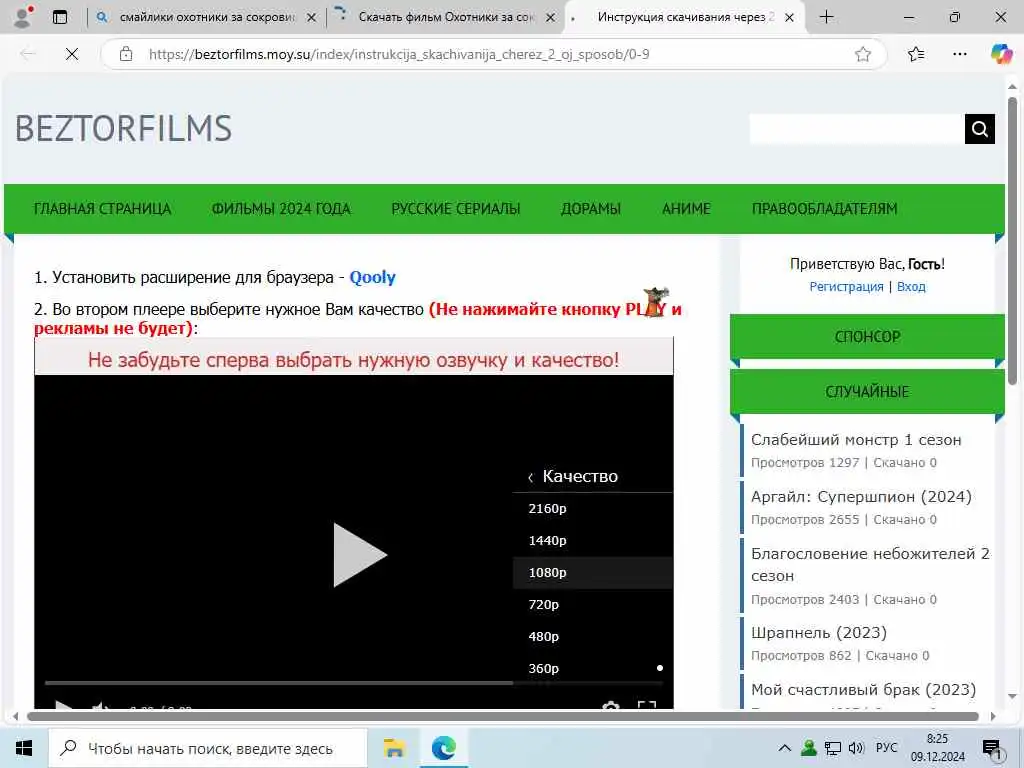Select 1080p quality
This screenshot has height=768, width=1024.
(592, 573)
